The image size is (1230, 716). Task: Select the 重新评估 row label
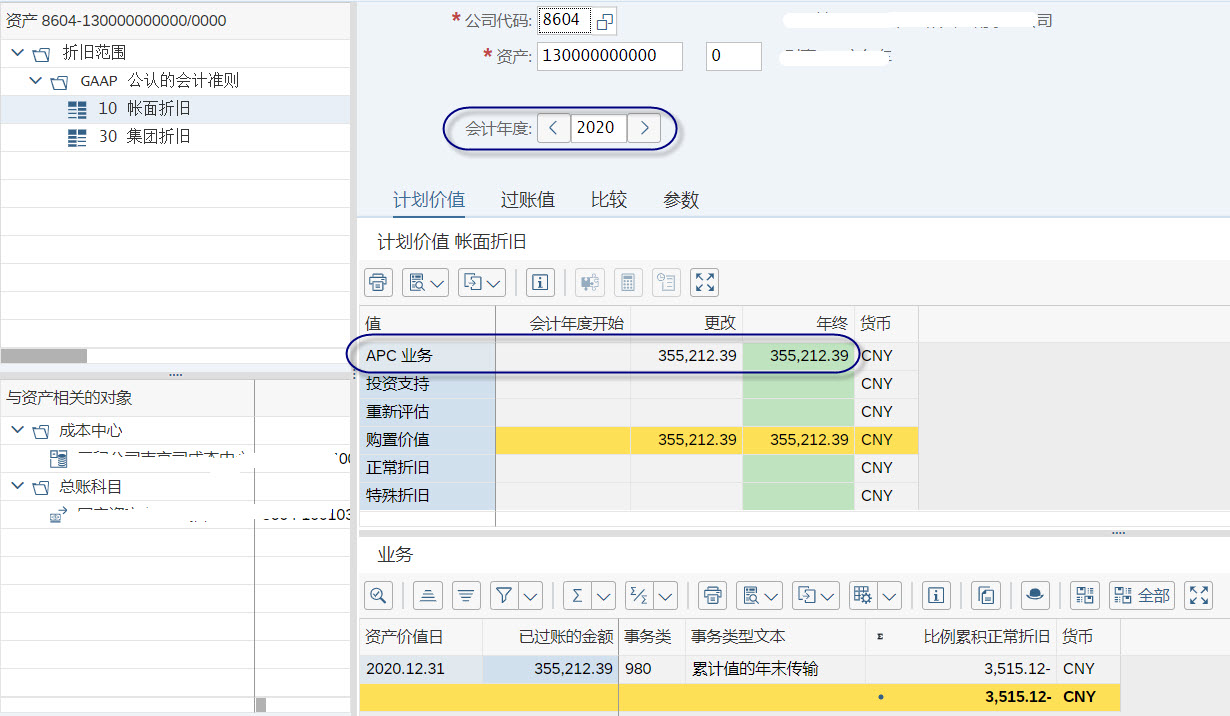click(x=428, y=412)
